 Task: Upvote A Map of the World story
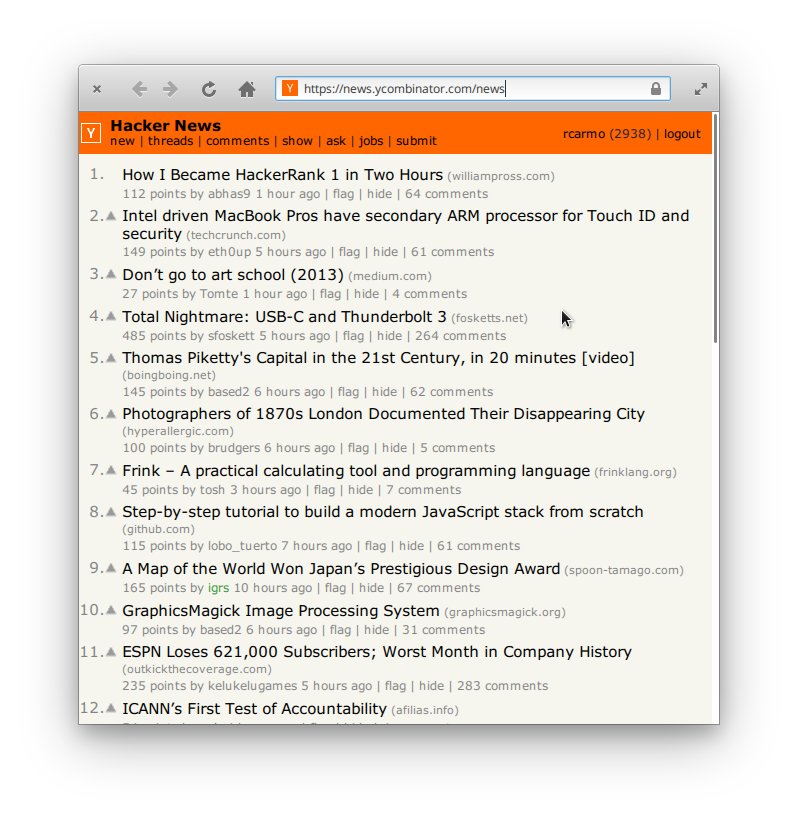tap(111, 568)
